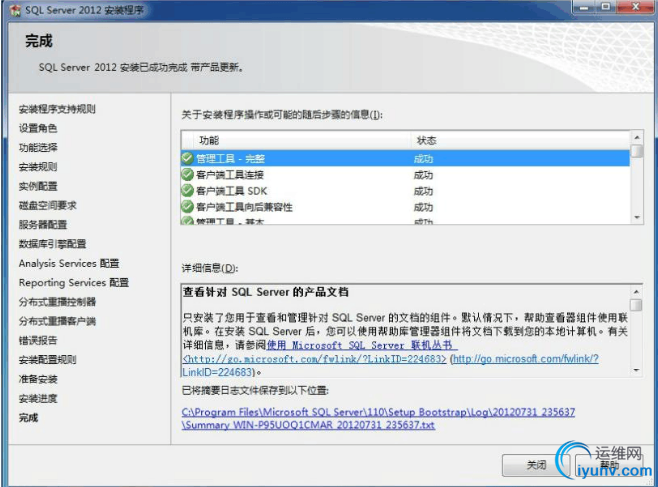Click feature list scrollbar down arrow
Viewport: 658px width, 487px height.
point(637,217)
